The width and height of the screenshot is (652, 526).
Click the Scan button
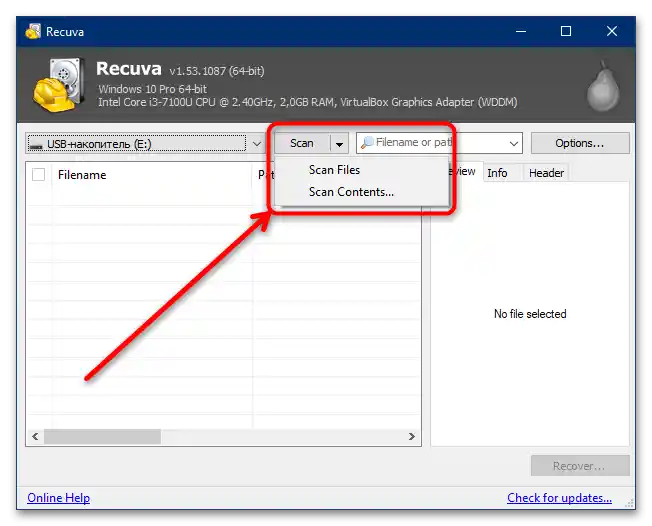pyautogui.click(x=302, y=143)
